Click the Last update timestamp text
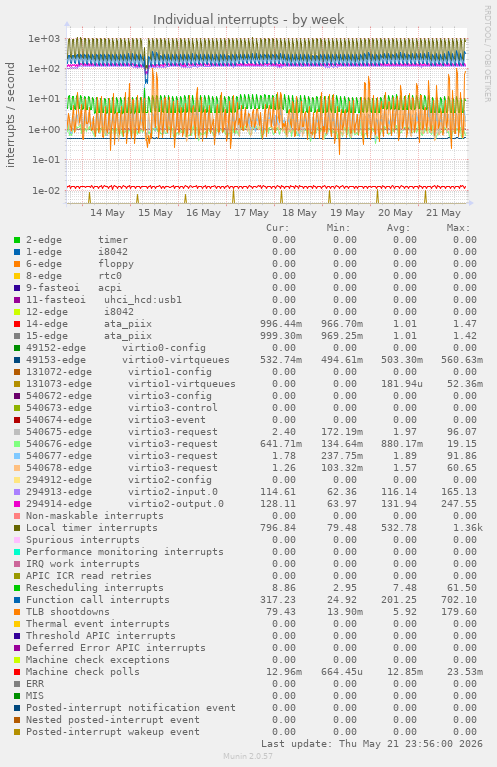 [x=372, y=744]
